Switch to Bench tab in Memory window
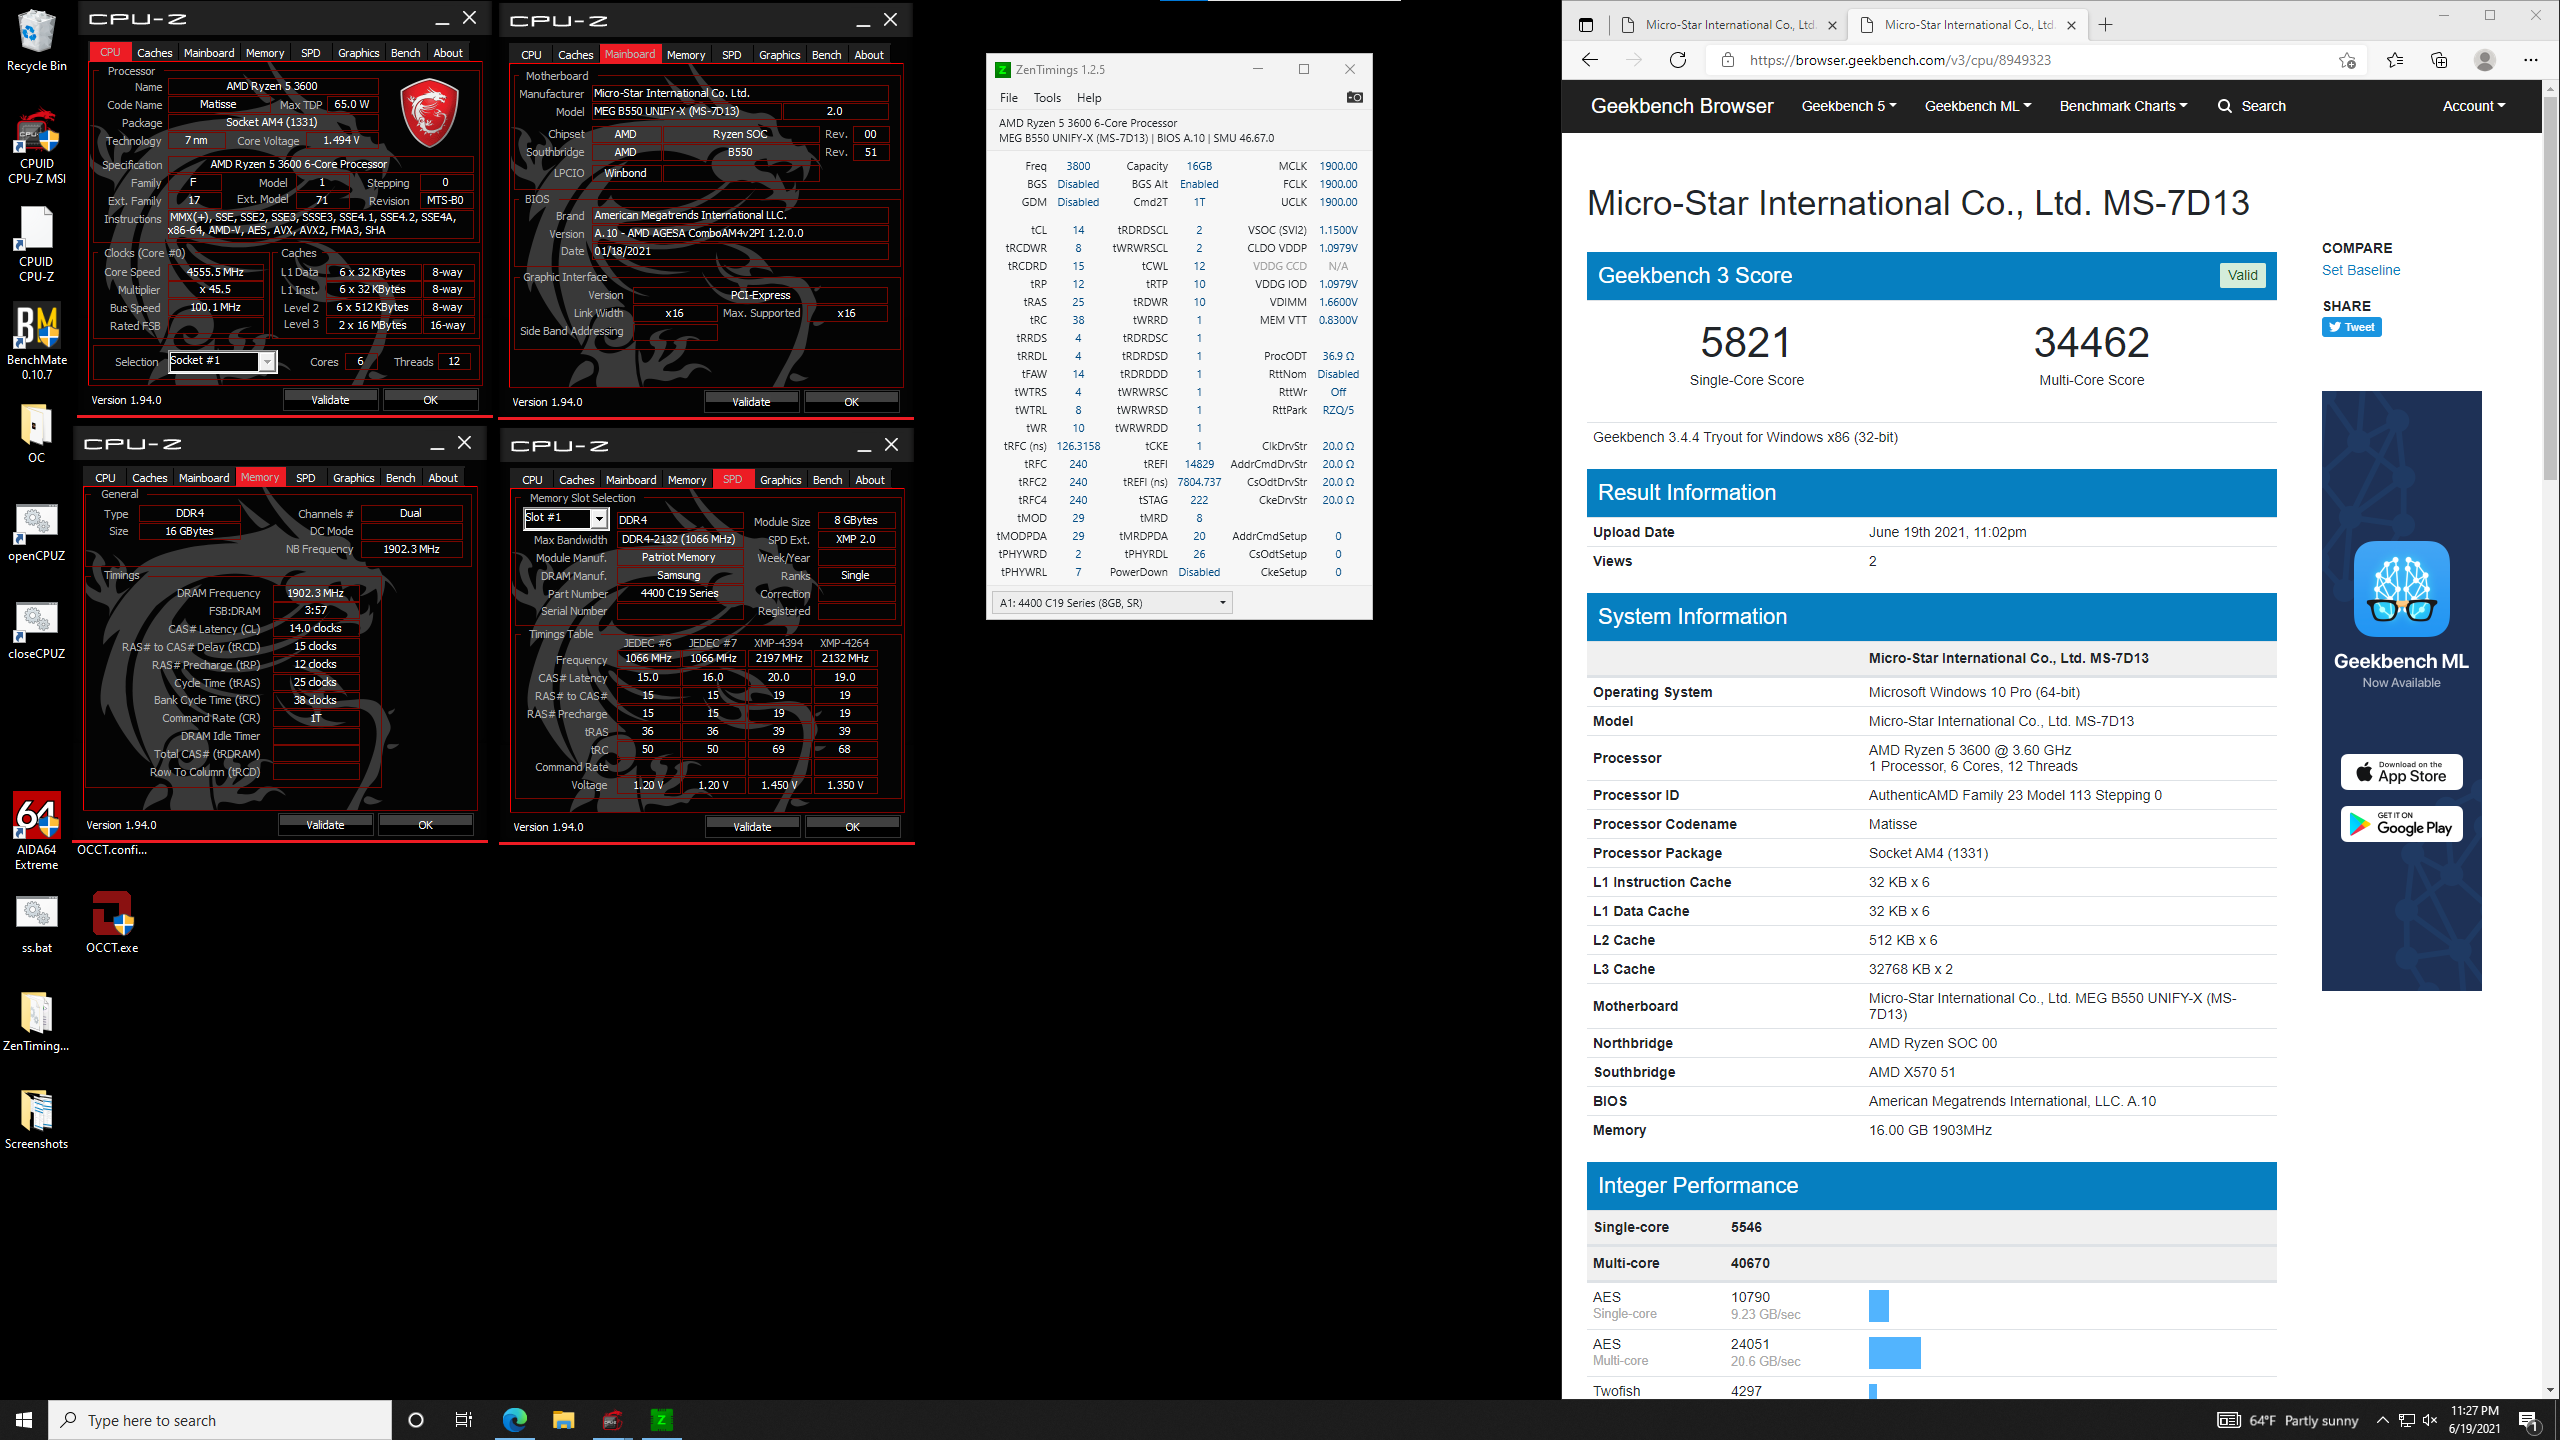The image size is (2560, 1440). [x=400, y=478]
